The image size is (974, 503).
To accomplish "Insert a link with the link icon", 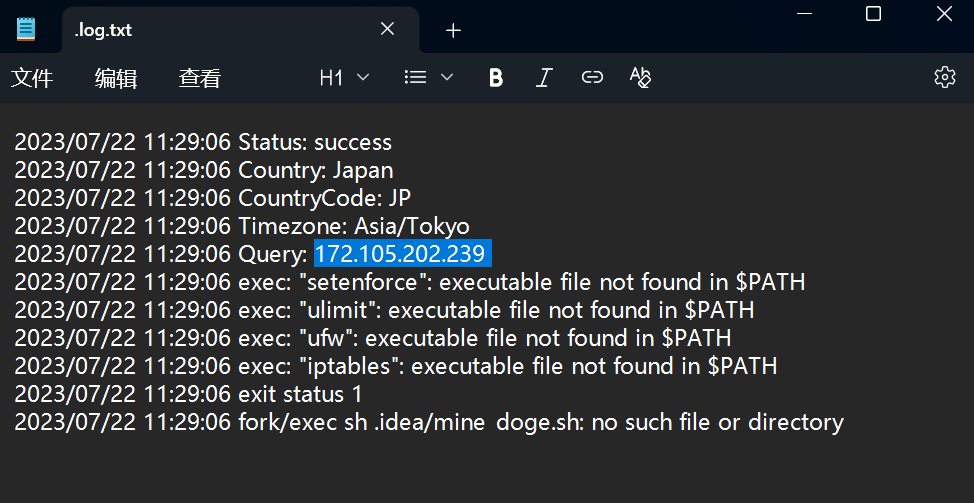I will 592,77.
